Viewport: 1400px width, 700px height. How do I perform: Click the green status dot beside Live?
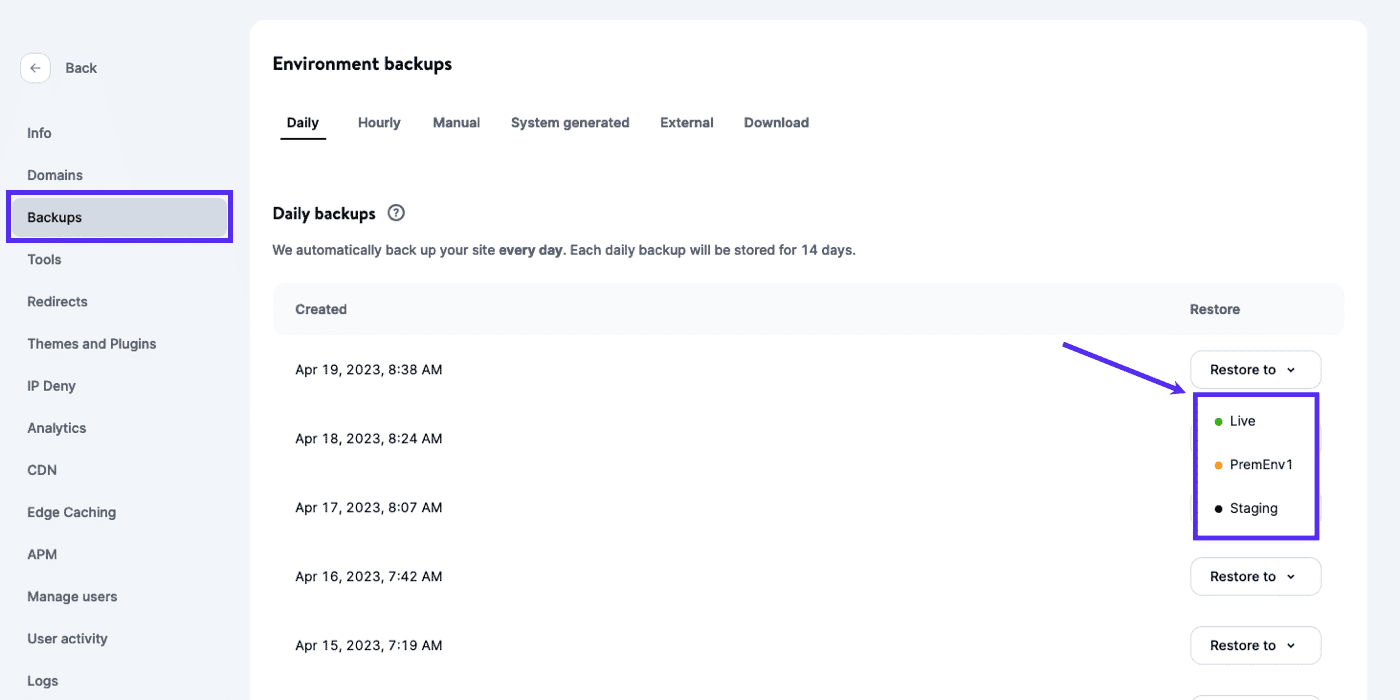(1218, 420)
